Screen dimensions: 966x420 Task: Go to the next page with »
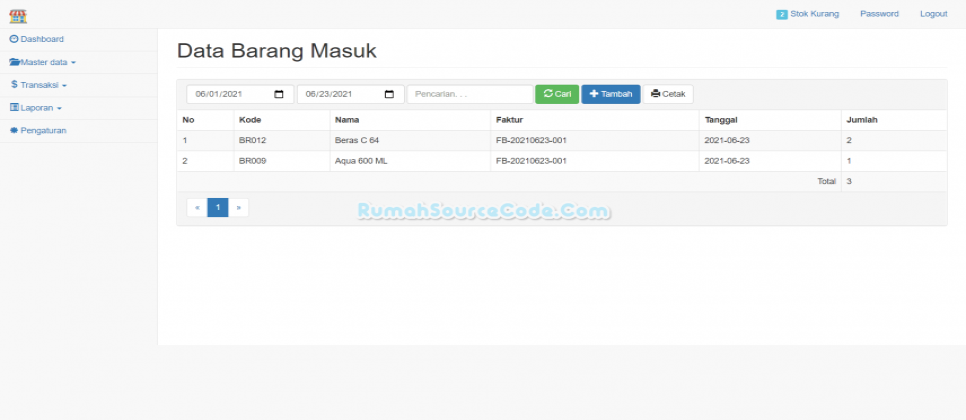[x=238, y=208]
